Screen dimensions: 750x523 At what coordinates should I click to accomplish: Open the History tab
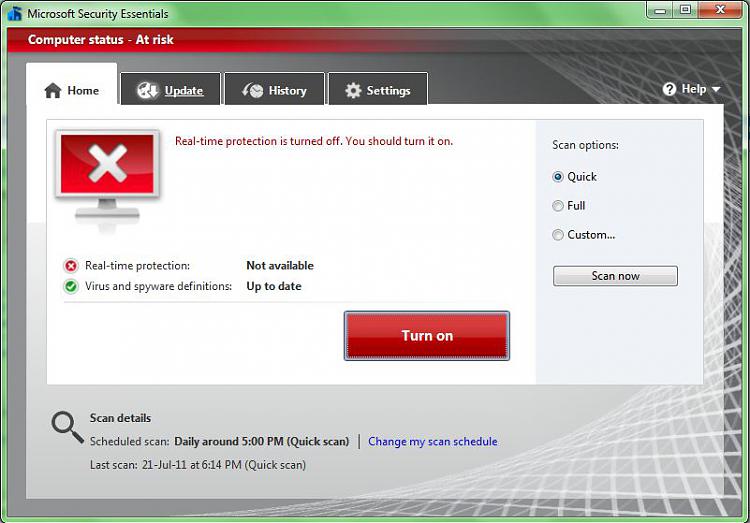point(275,89)
